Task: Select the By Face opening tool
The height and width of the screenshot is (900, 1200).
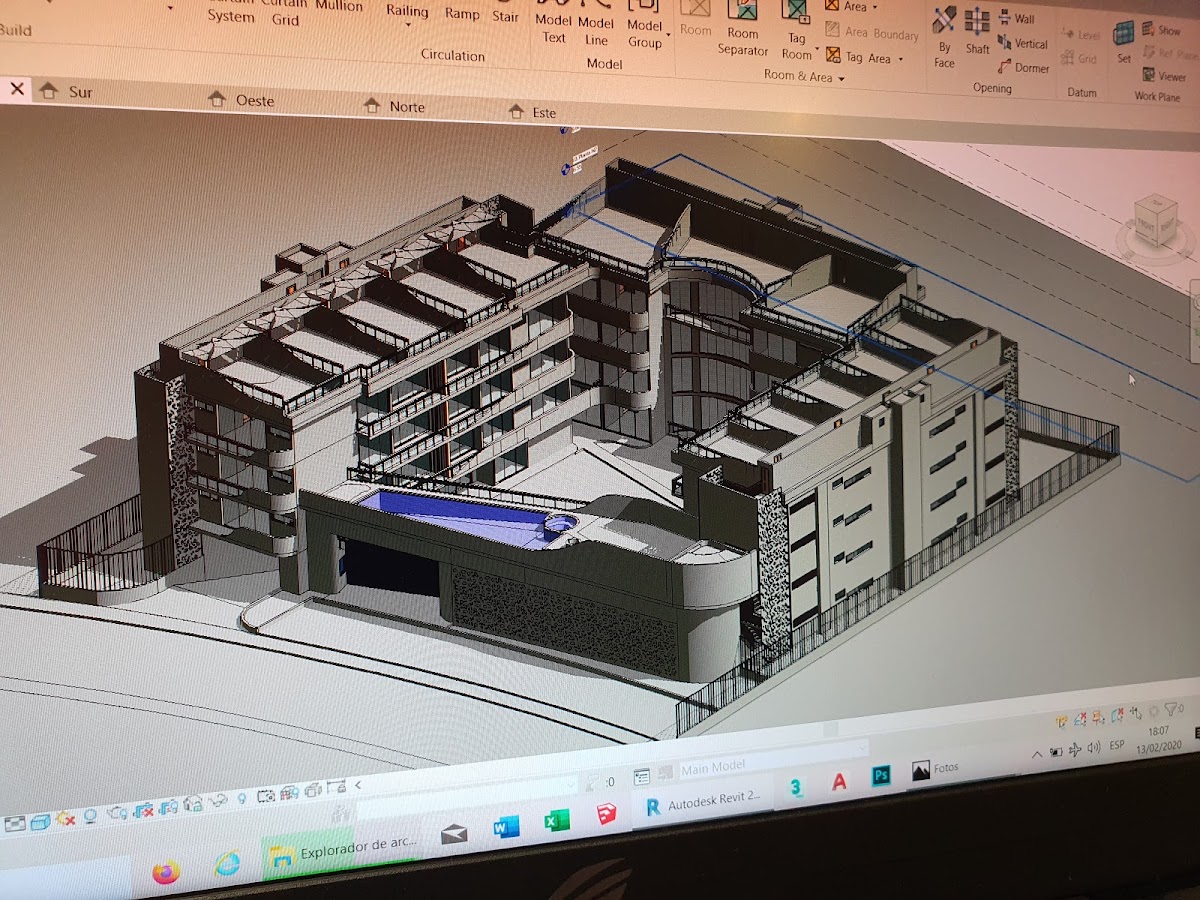Action: point(944,36)
